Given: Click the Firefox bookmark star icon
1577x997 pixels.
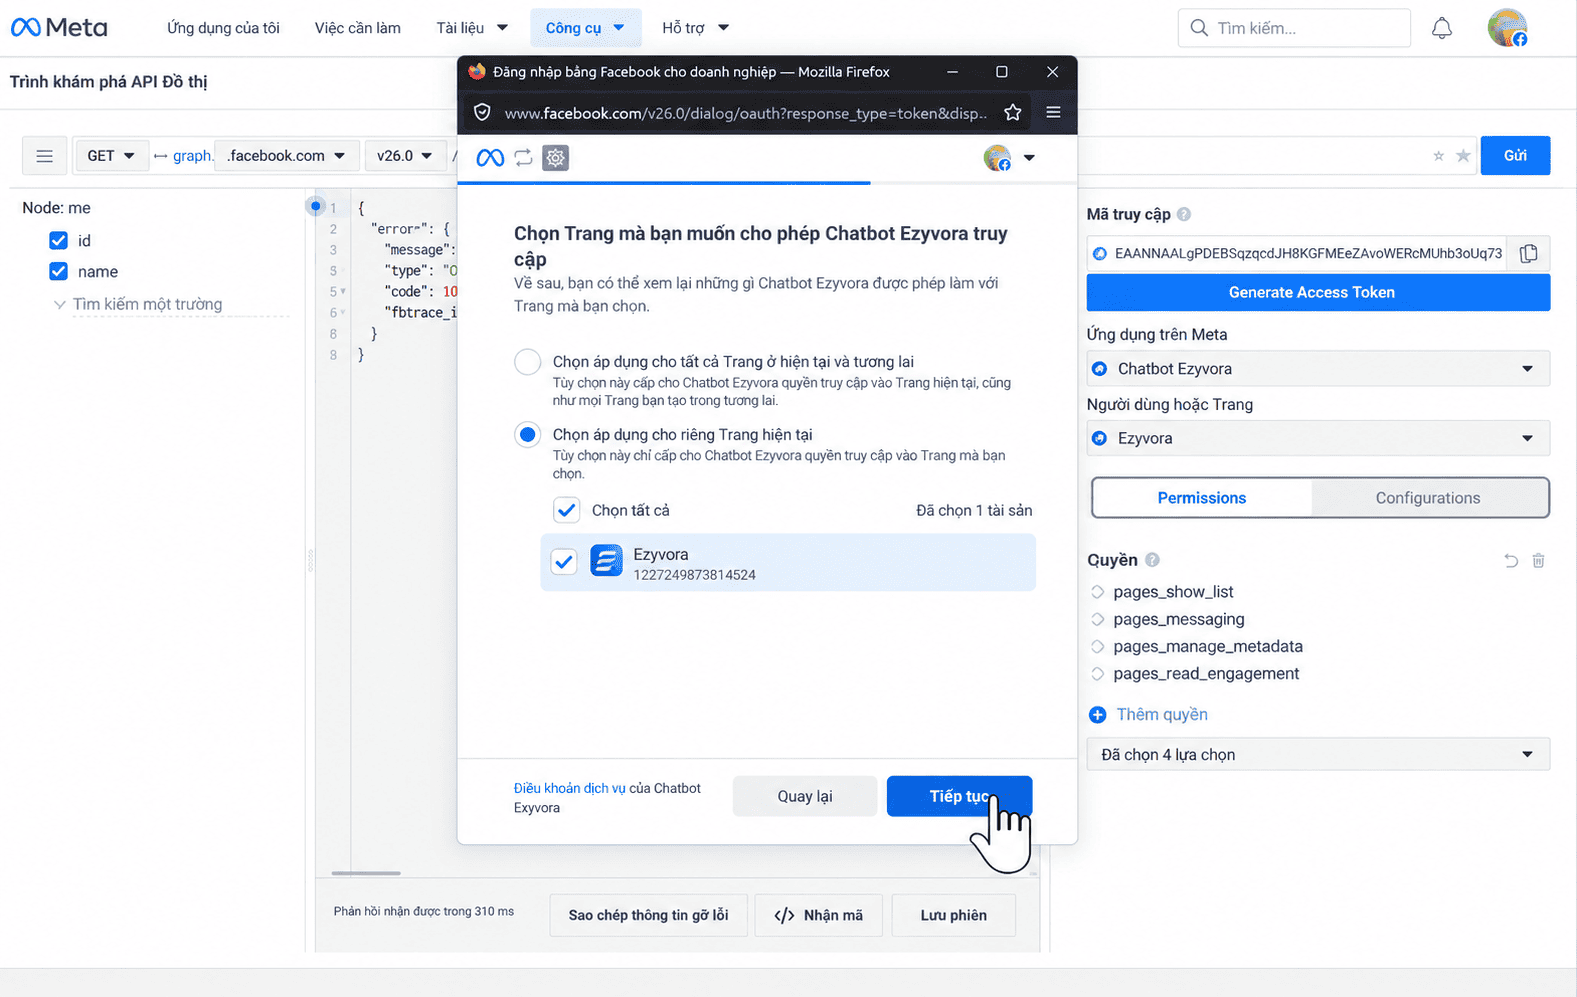Looking at the screenshot, I should 1013,112.
